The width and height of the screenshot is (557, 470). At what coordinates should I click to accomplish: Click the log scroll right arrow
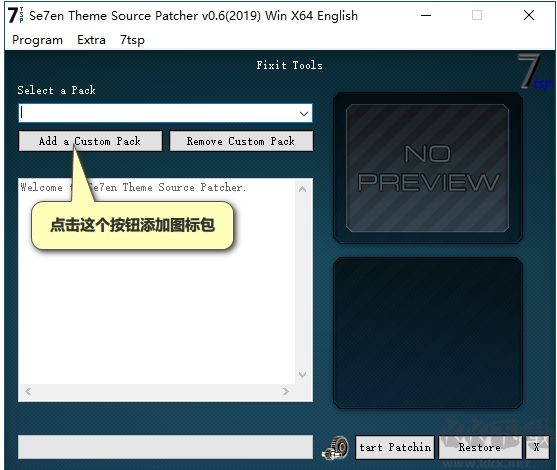286,391
